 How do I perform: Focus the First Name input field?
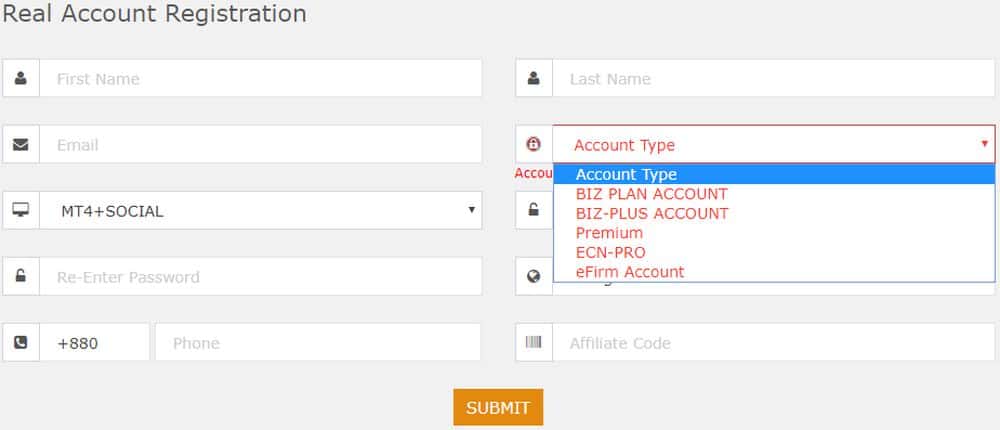point(260,78)
